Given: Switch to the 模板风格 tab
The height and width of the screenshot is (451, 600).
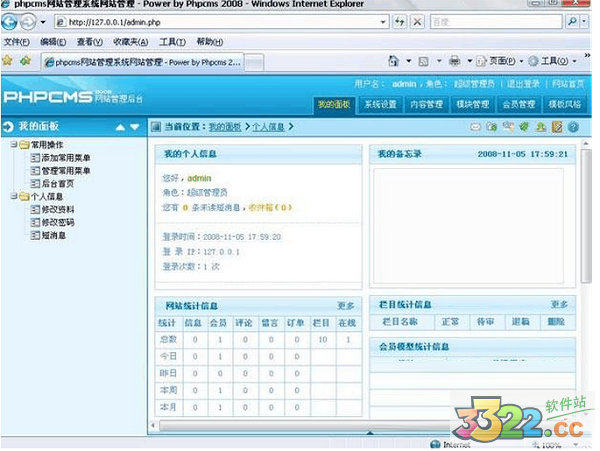Looking at the screenshot, I should 564,104.
